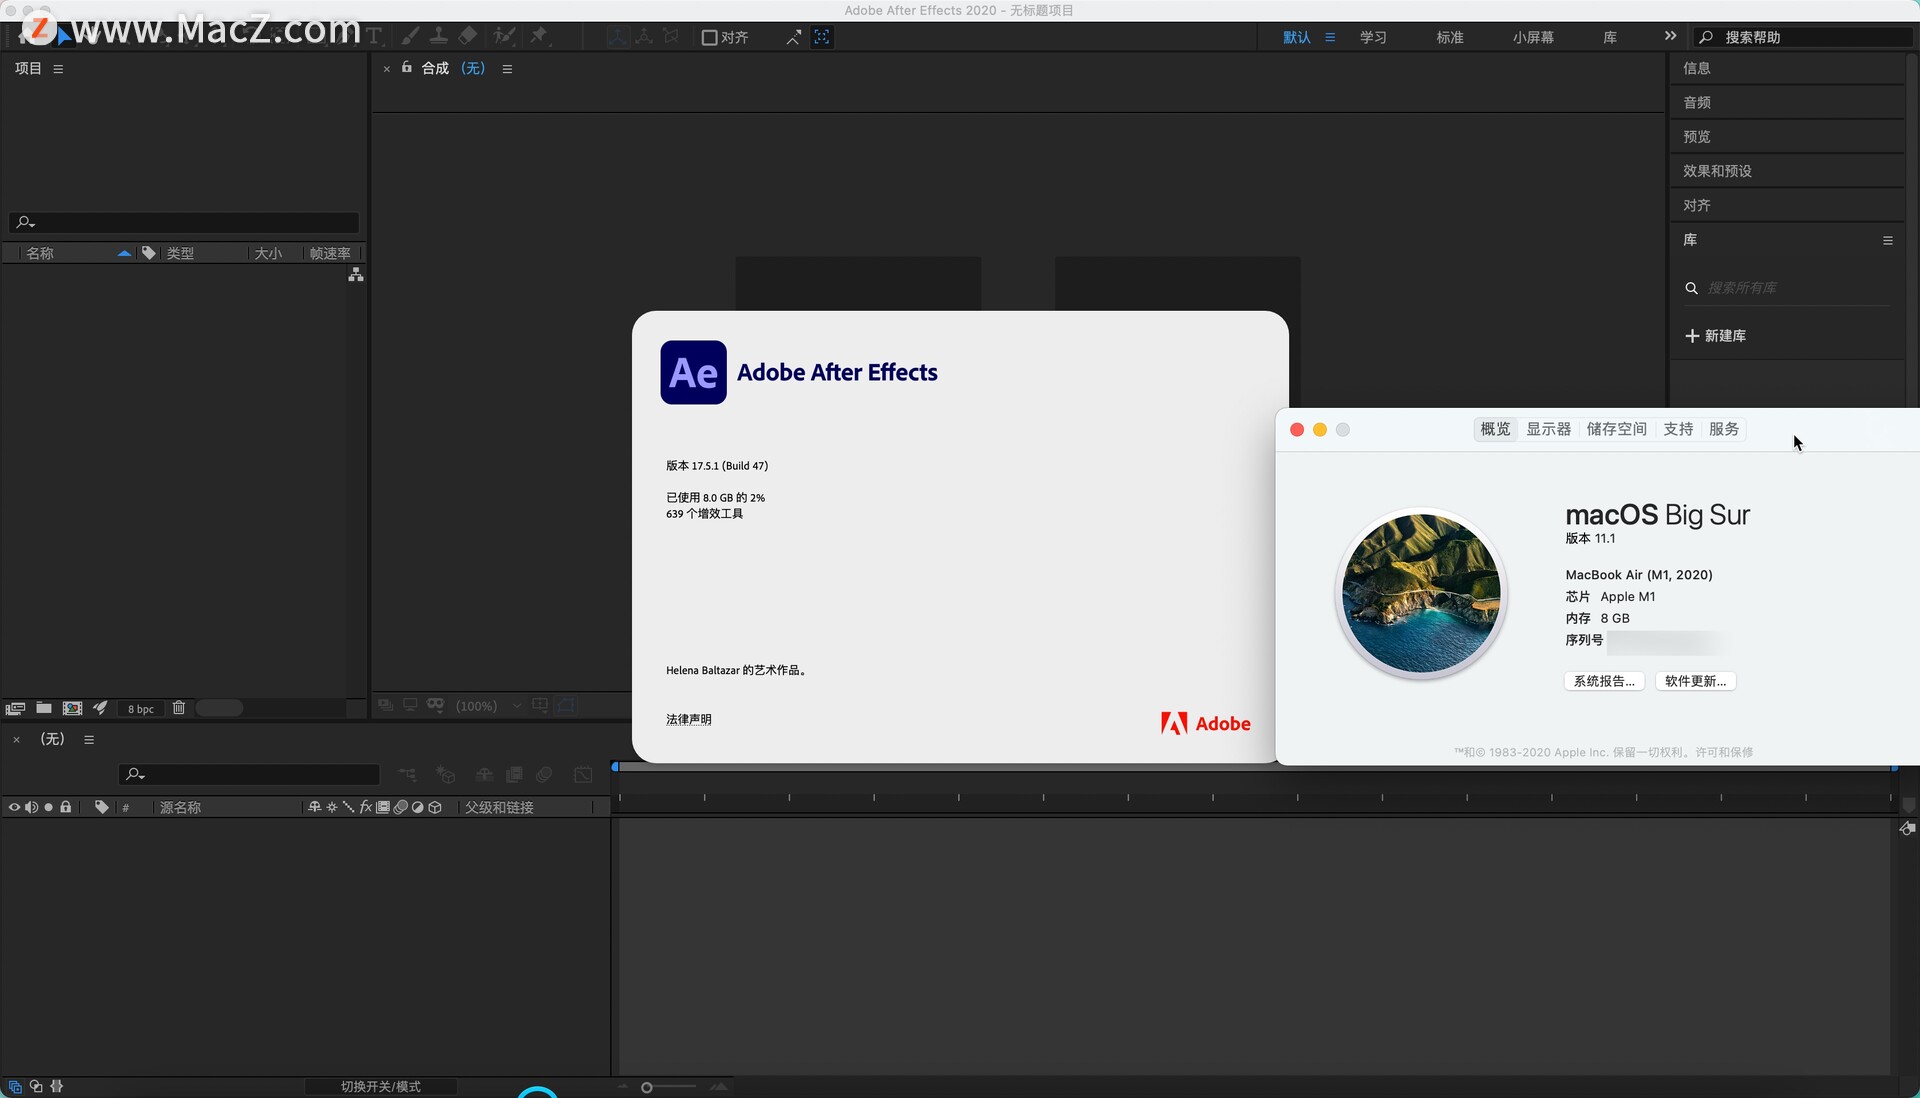Expand the Transfer Controls pane icon
Image resolution: width=1920 pixels, height=1098 pixels.
pyautogui.click(x=36, y=1086)
